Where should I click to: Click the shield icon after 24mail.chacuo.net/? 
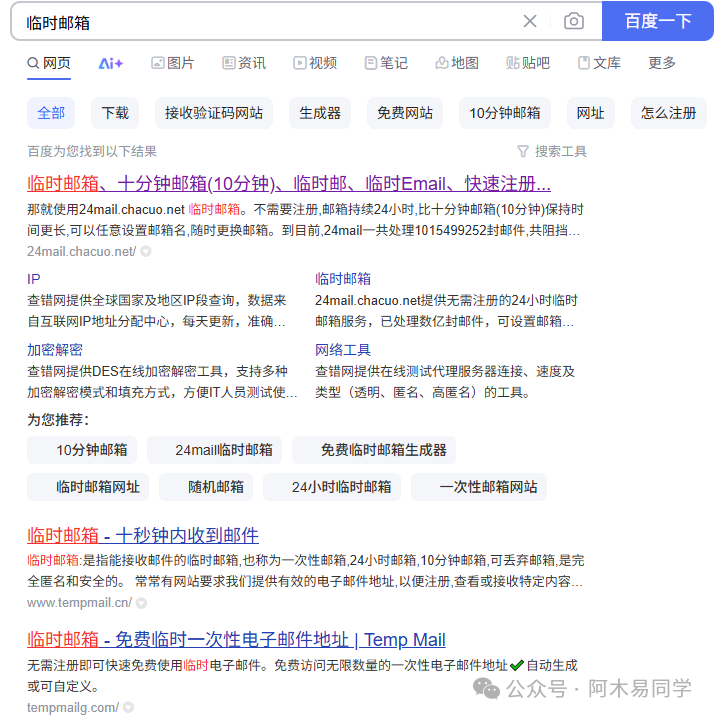(146, 251)
